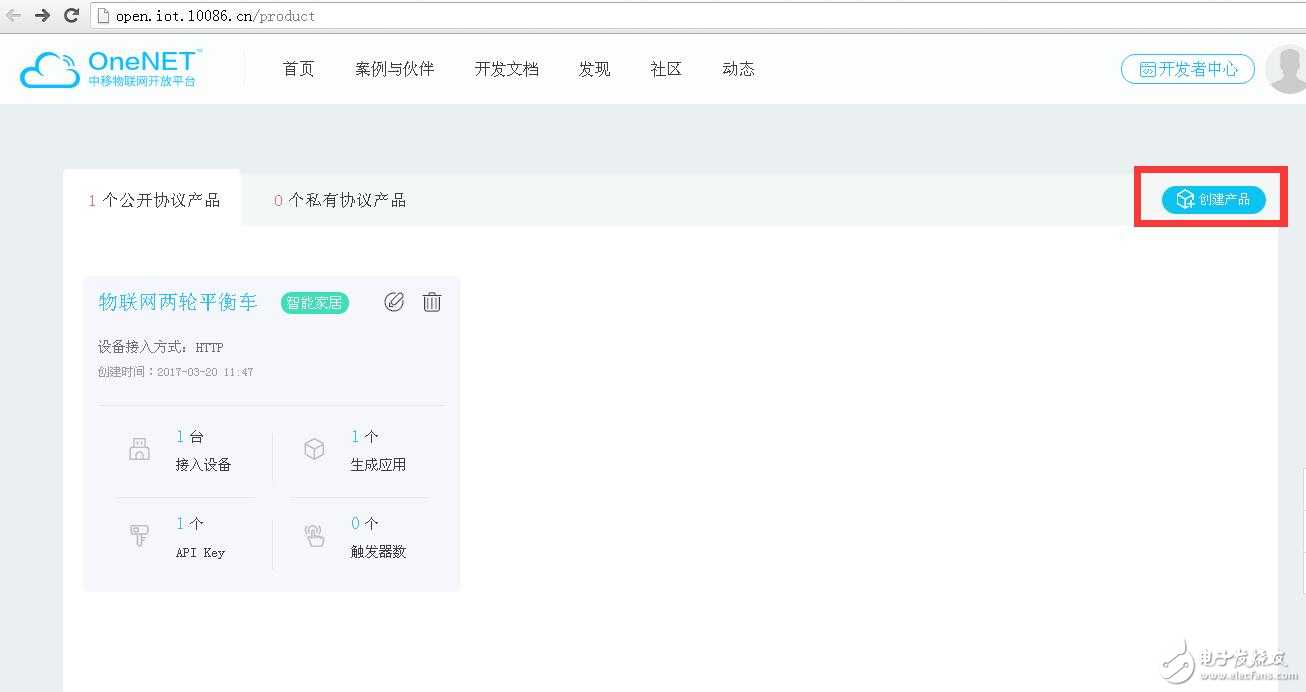The image size is (1306, 692).
Task: Click the browser forward arrow
Action: [x=42, y=15]
